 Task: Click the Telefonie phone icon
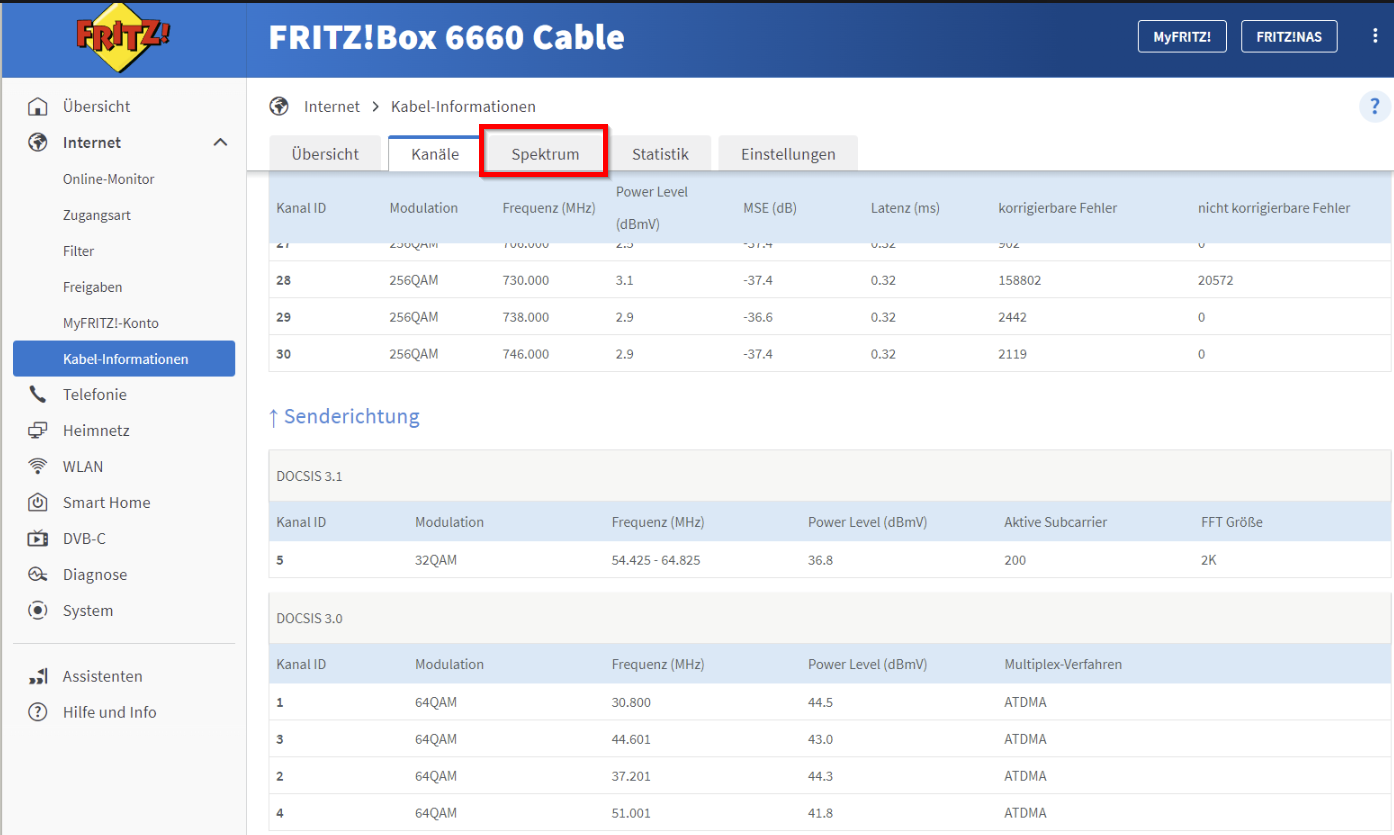(x=38, y=394)
